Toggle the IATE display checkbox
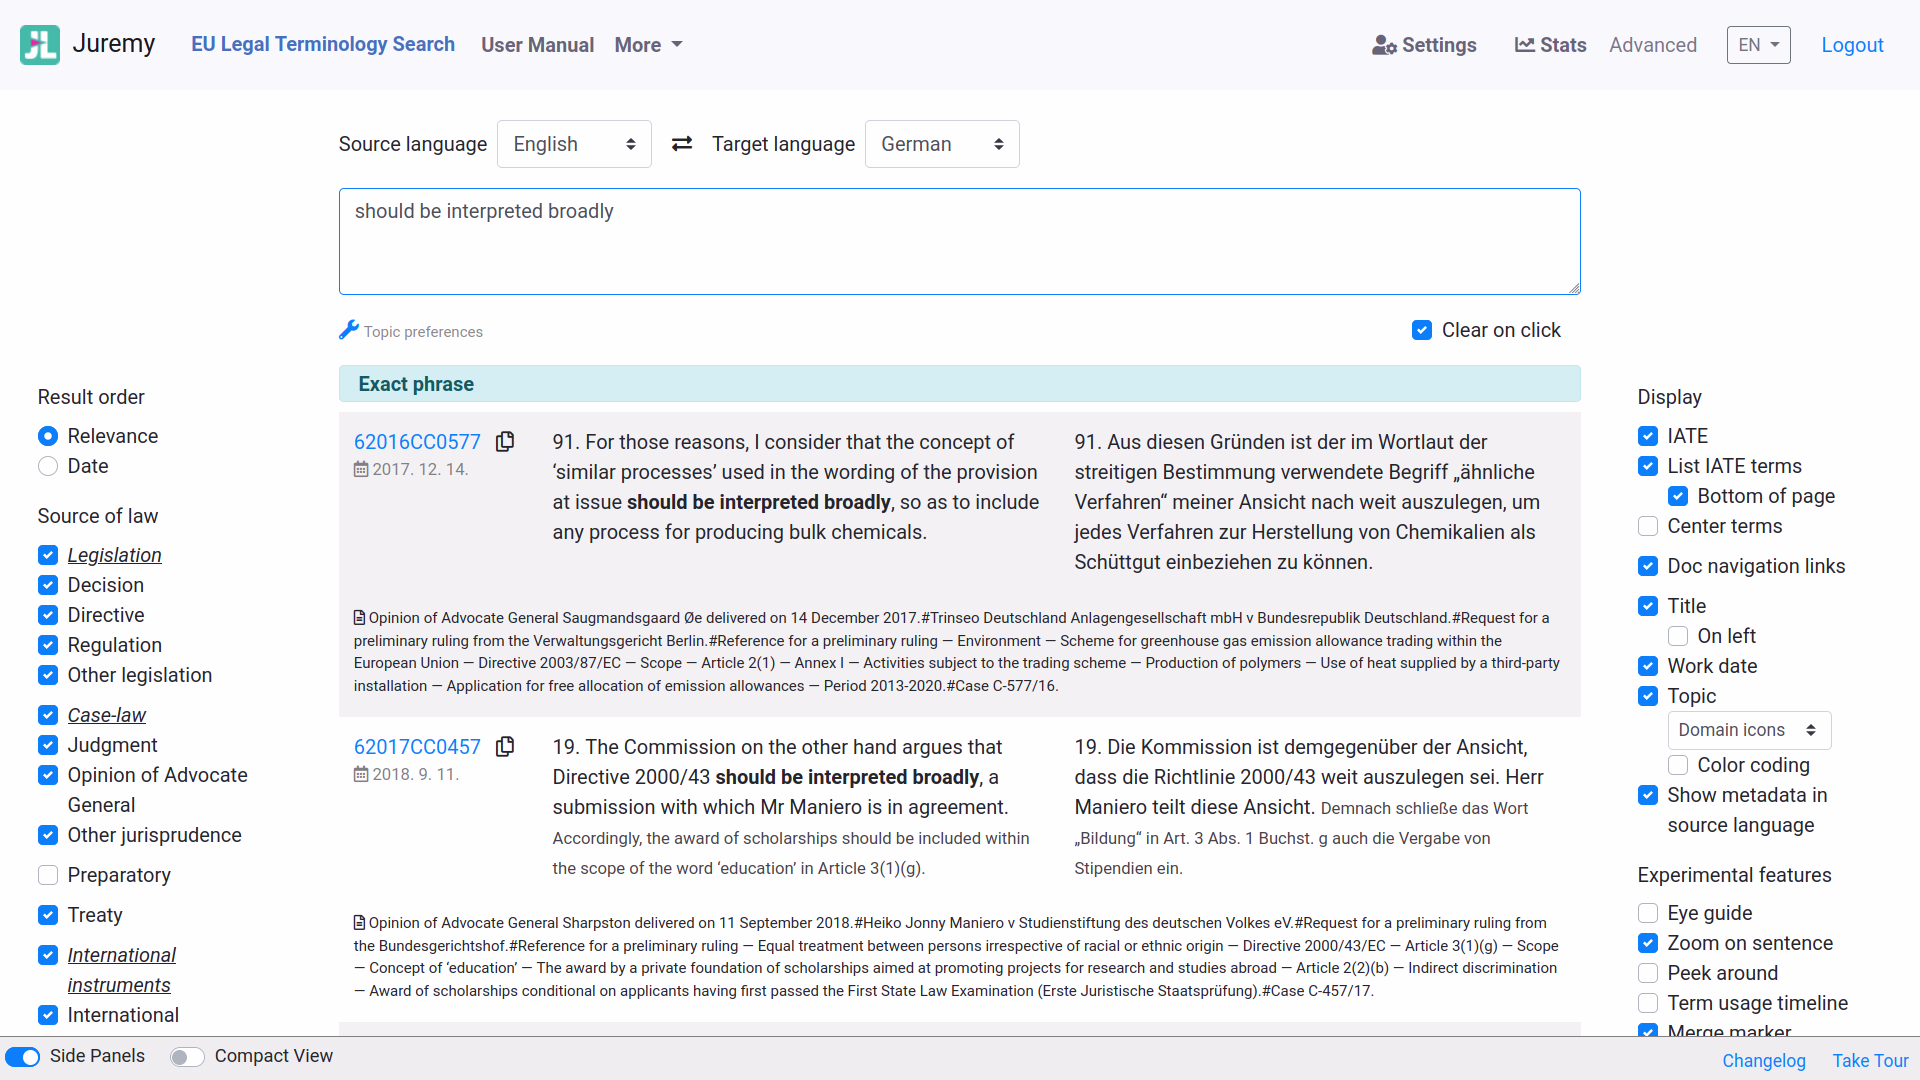 (1648, 436)
